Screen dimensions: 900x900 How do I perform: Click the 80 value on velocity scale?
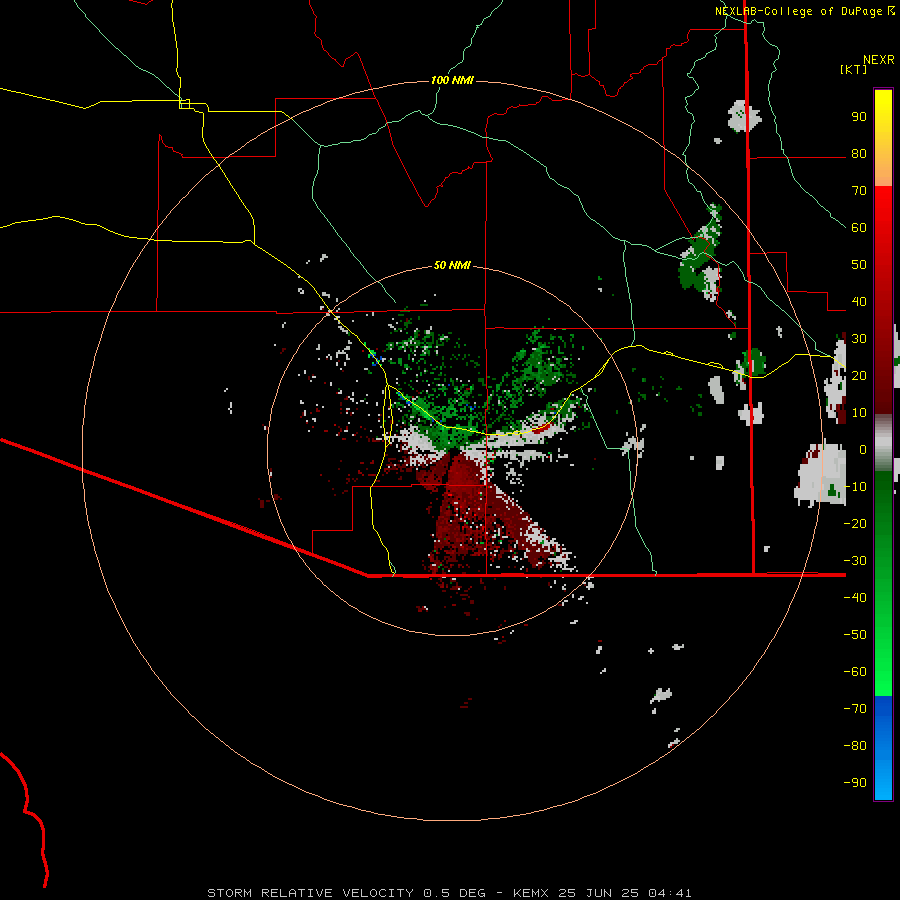pos(859,154)
